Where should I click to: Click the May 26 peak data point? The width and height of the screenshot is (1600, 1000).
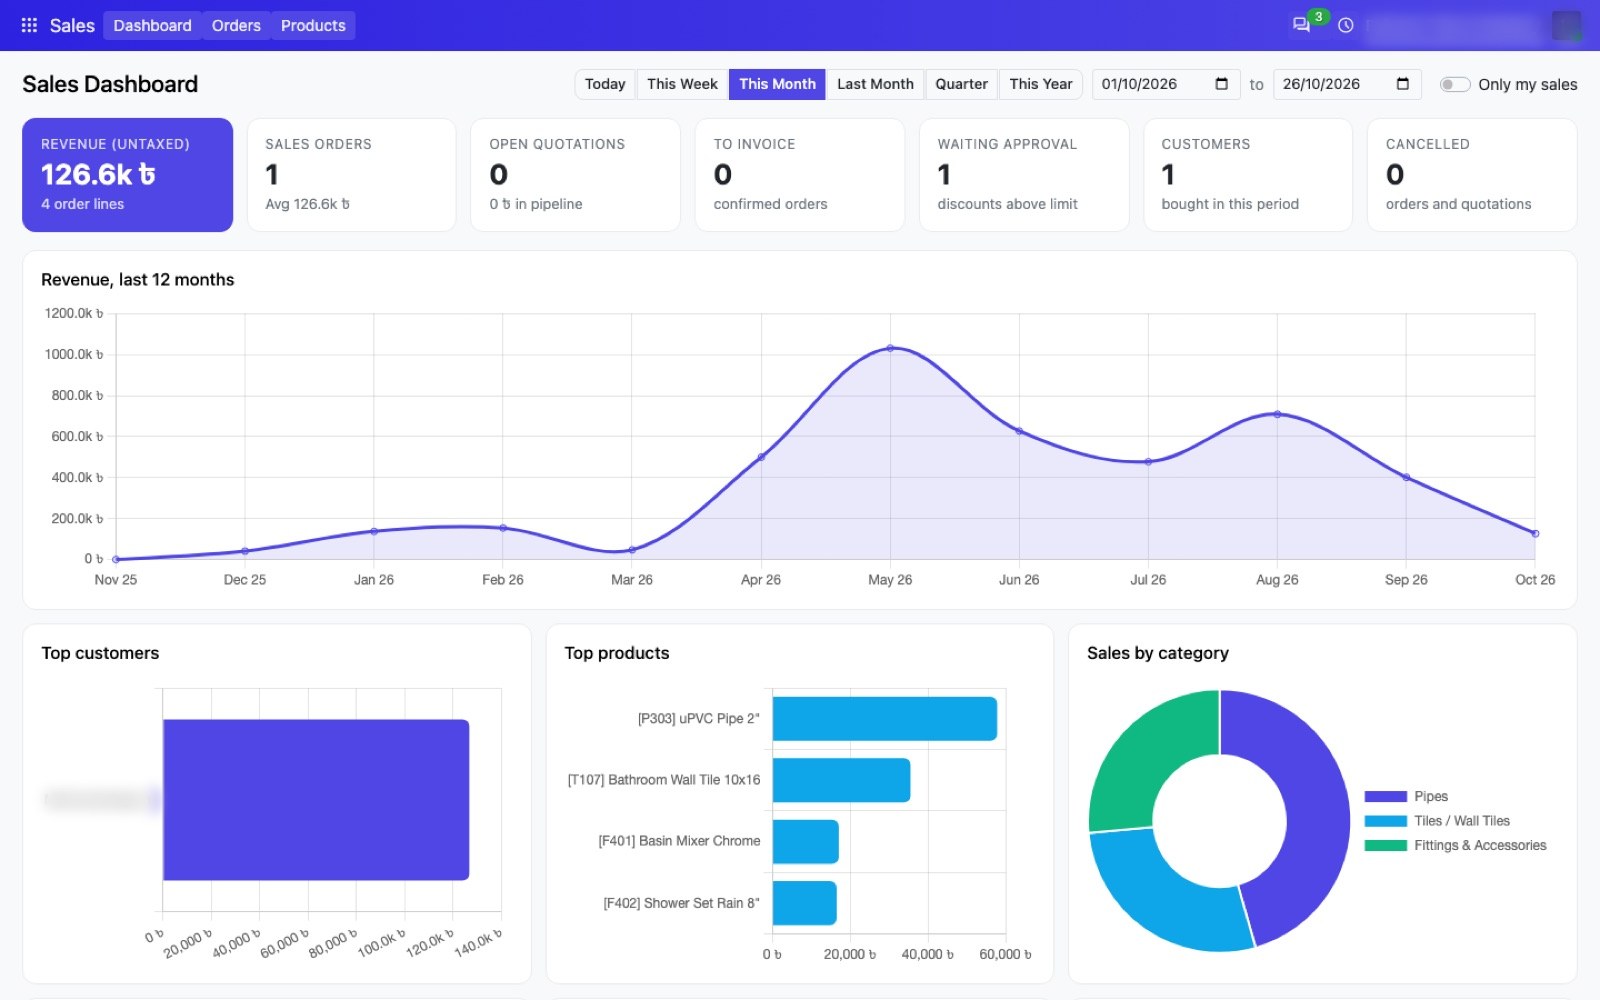(890, 348)
